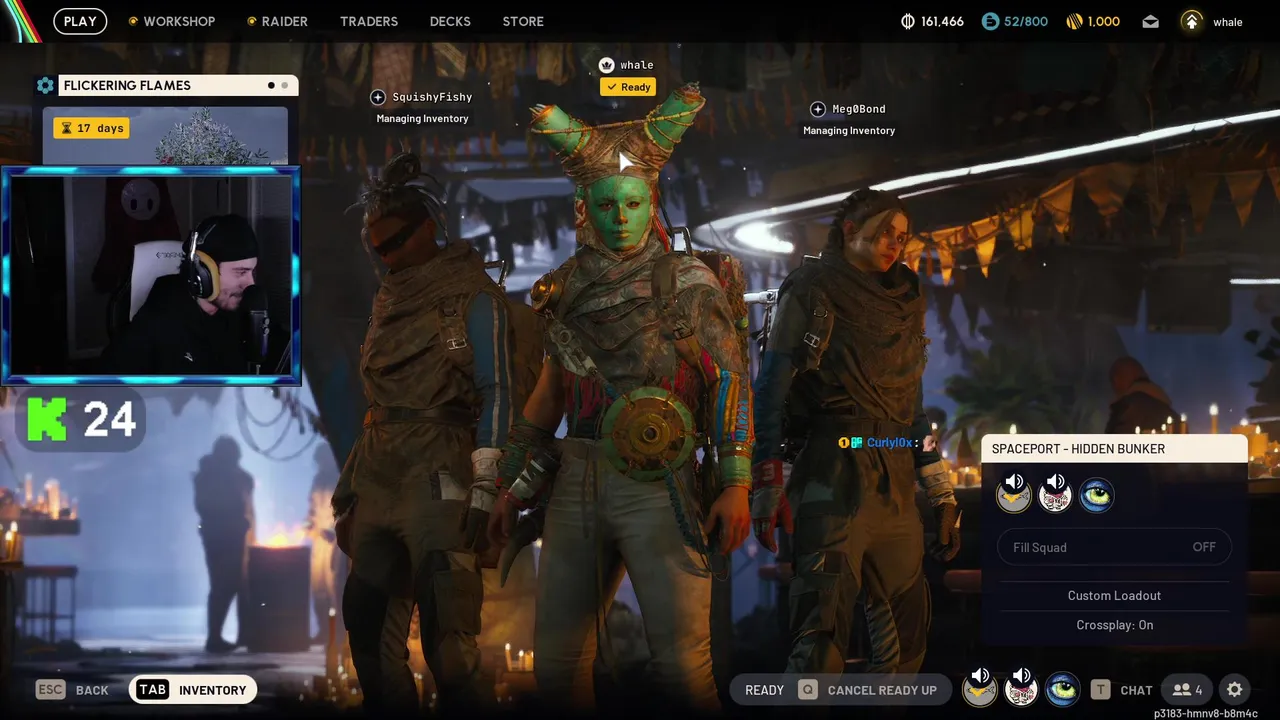Click the Flickering Flames event gear icon
The image size is (1280, 720).
pos(45,86)
